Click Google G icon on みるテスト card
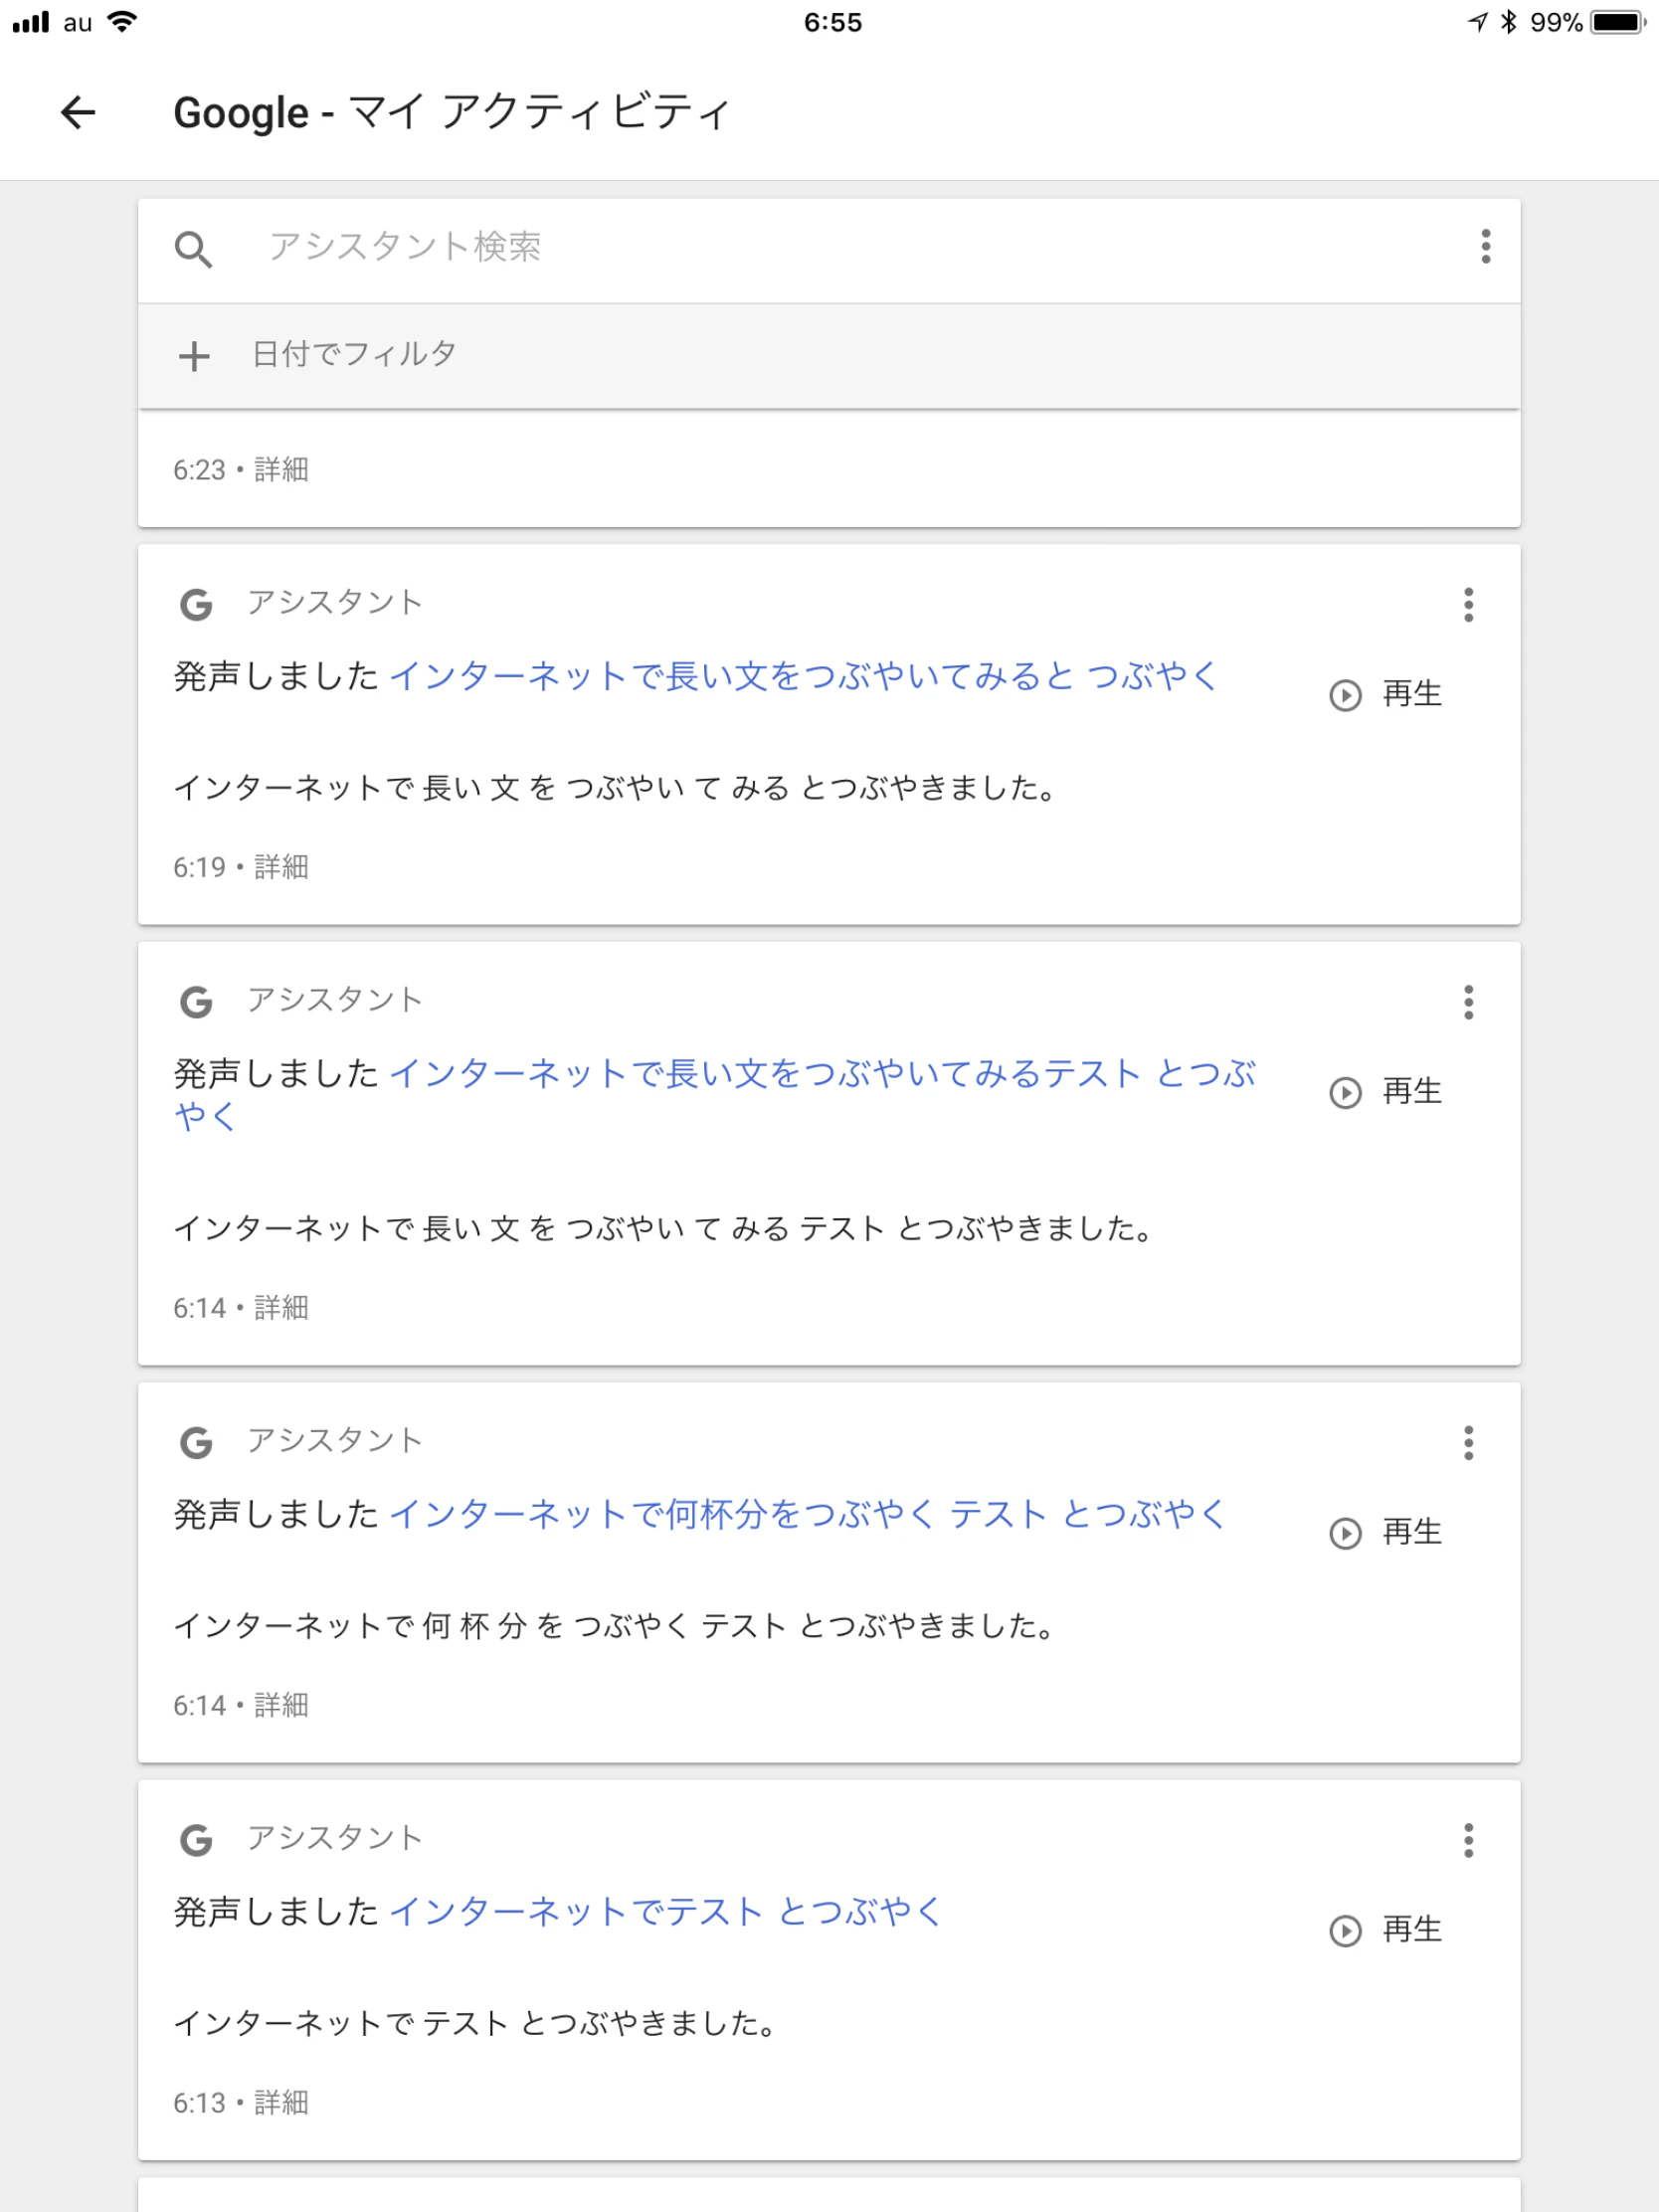 pyautogui.click(x=196, y=1002)
